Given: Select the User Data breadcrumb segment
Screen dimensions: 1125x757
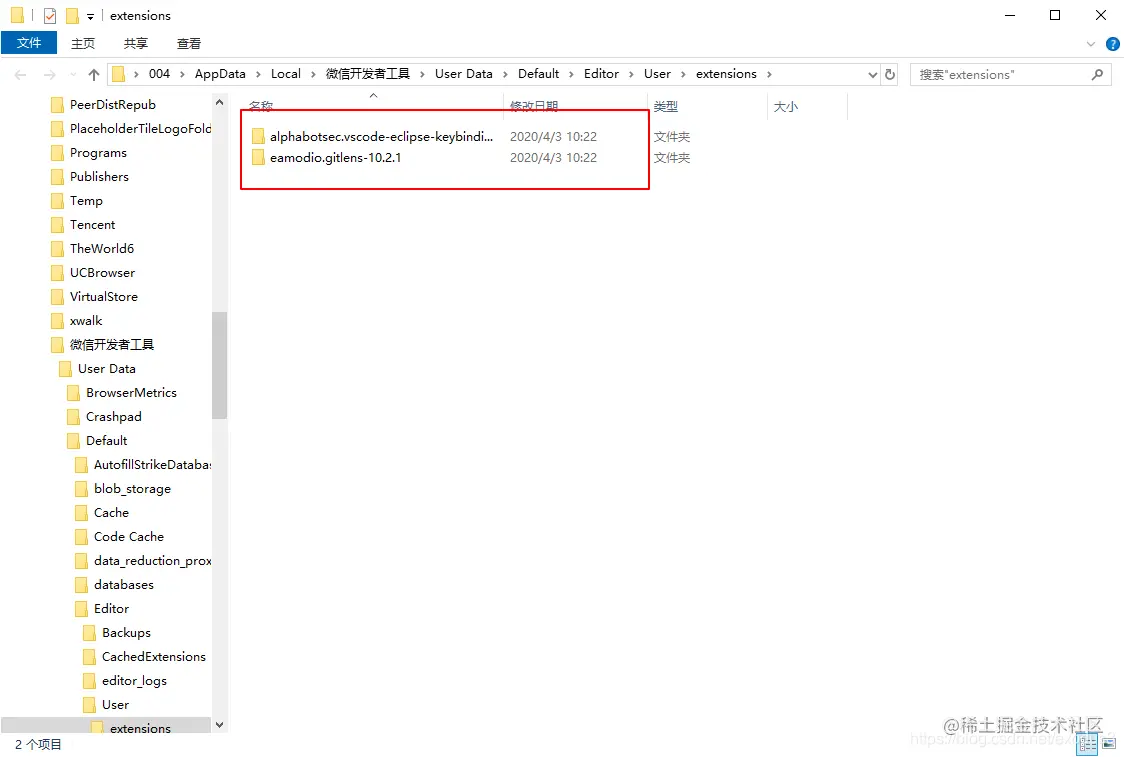Looking at the screenshot, I should [463, 74].
